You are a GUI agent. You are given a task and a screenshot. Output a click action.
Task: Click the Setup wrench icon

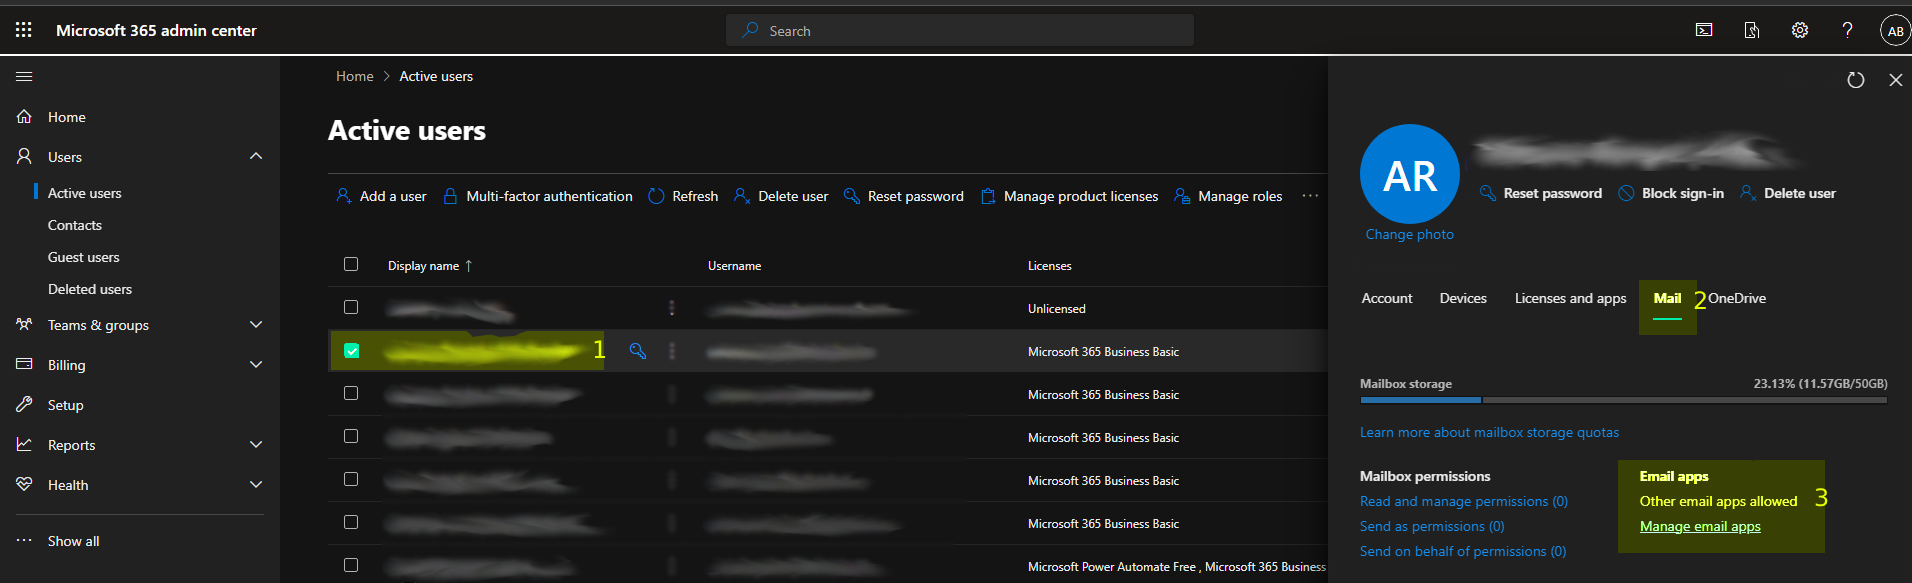pos(25,404)
